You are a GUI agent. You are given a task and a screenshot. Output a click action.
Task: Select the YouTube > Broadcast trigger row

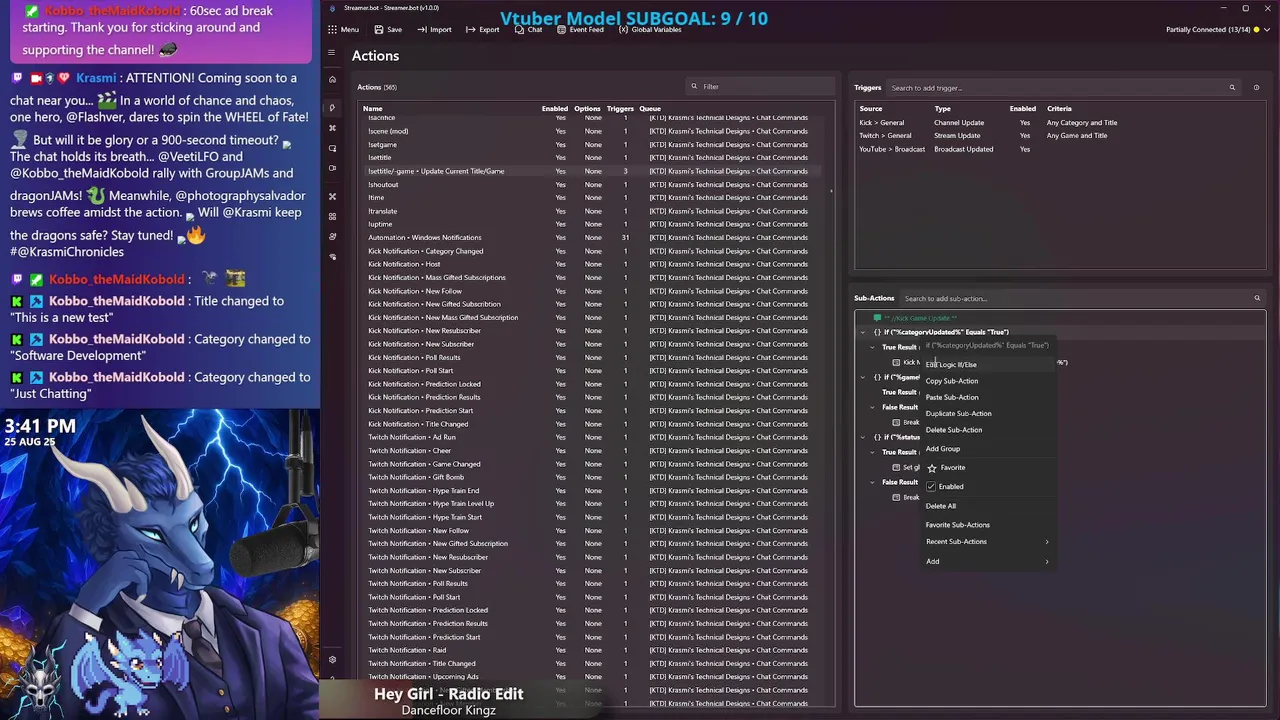(x=1060, y=149)
